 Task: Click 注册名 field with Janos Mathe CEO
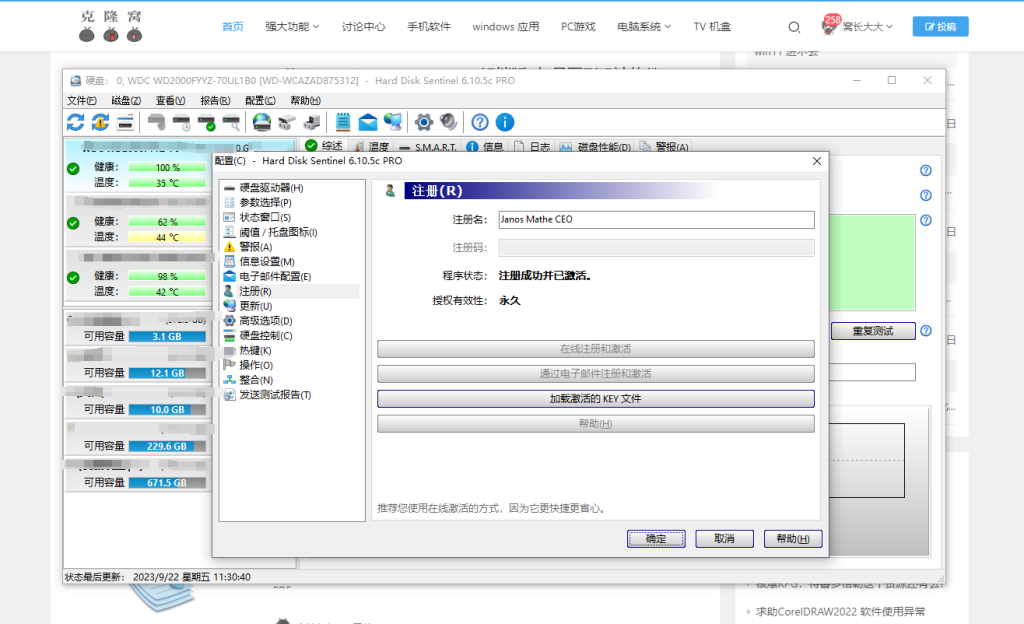pos(656,220)
